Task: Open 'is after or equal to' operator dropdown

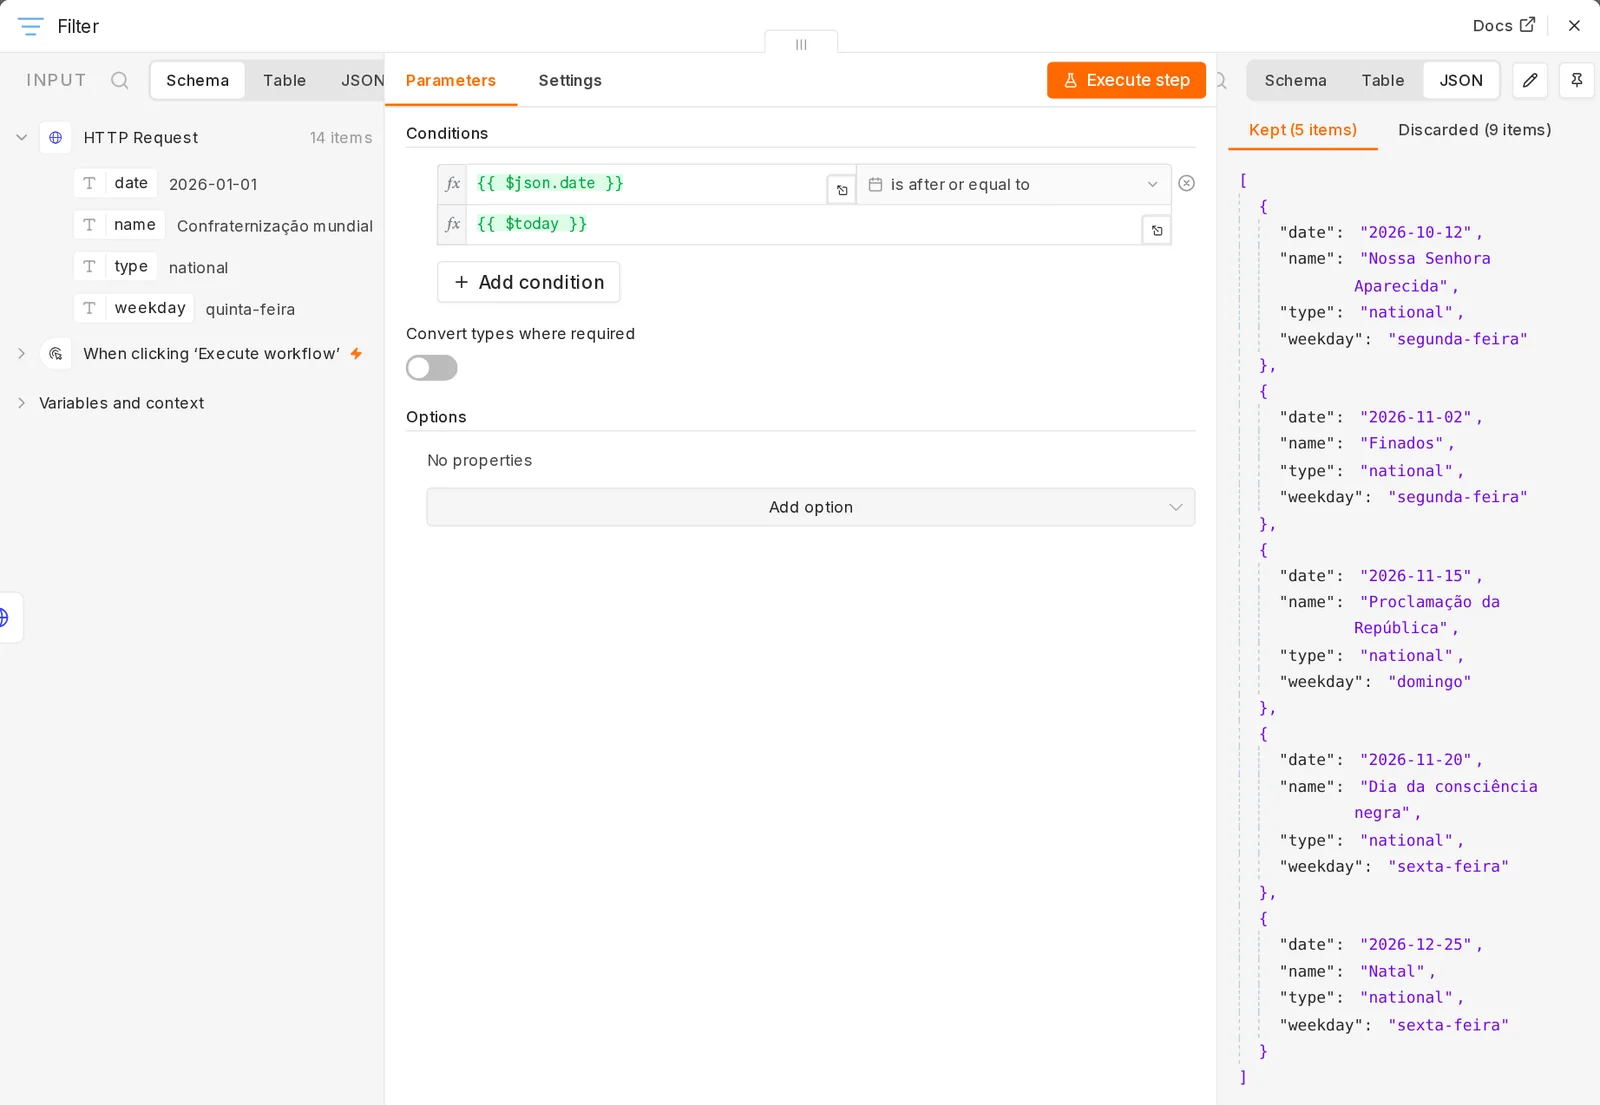Action: tap(1013, 184)
